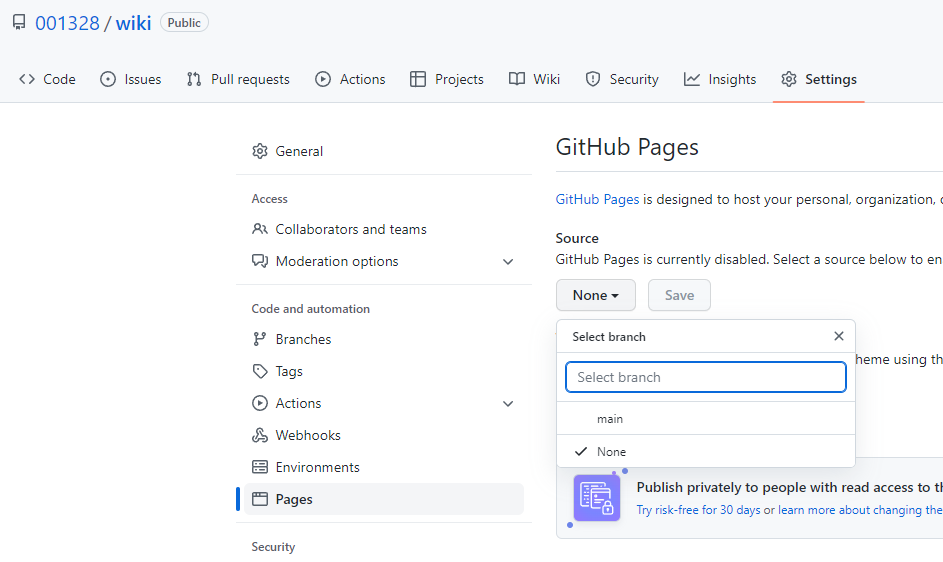Open Actions settings in sidebar
Viewport: 943px width, 562px height.
tap(384, 403)
